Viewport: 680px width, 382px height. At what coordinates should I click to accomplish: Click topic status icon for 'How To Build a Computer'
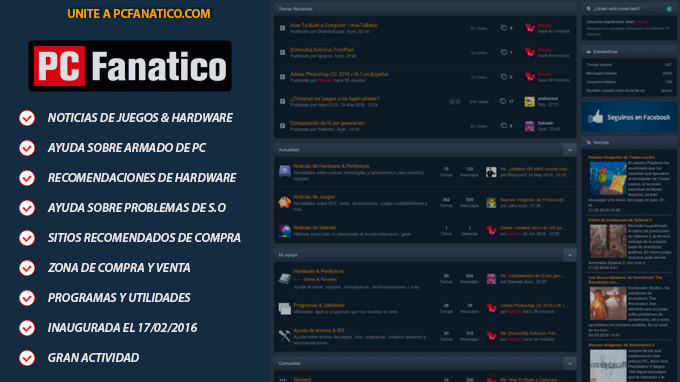(282, 28)
